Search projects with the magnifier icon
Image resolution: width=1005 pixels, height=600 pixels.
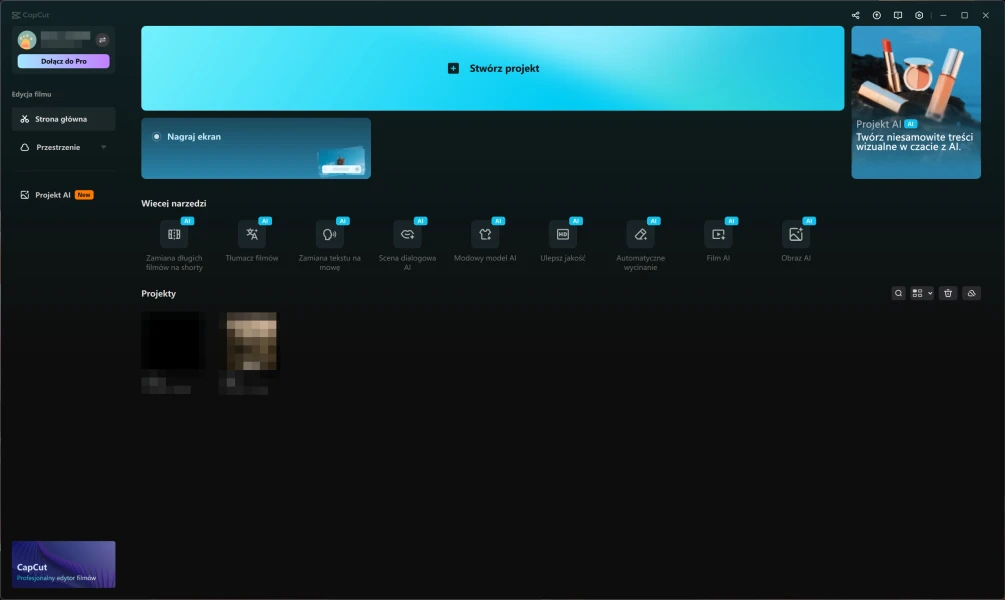click(898, 293)
